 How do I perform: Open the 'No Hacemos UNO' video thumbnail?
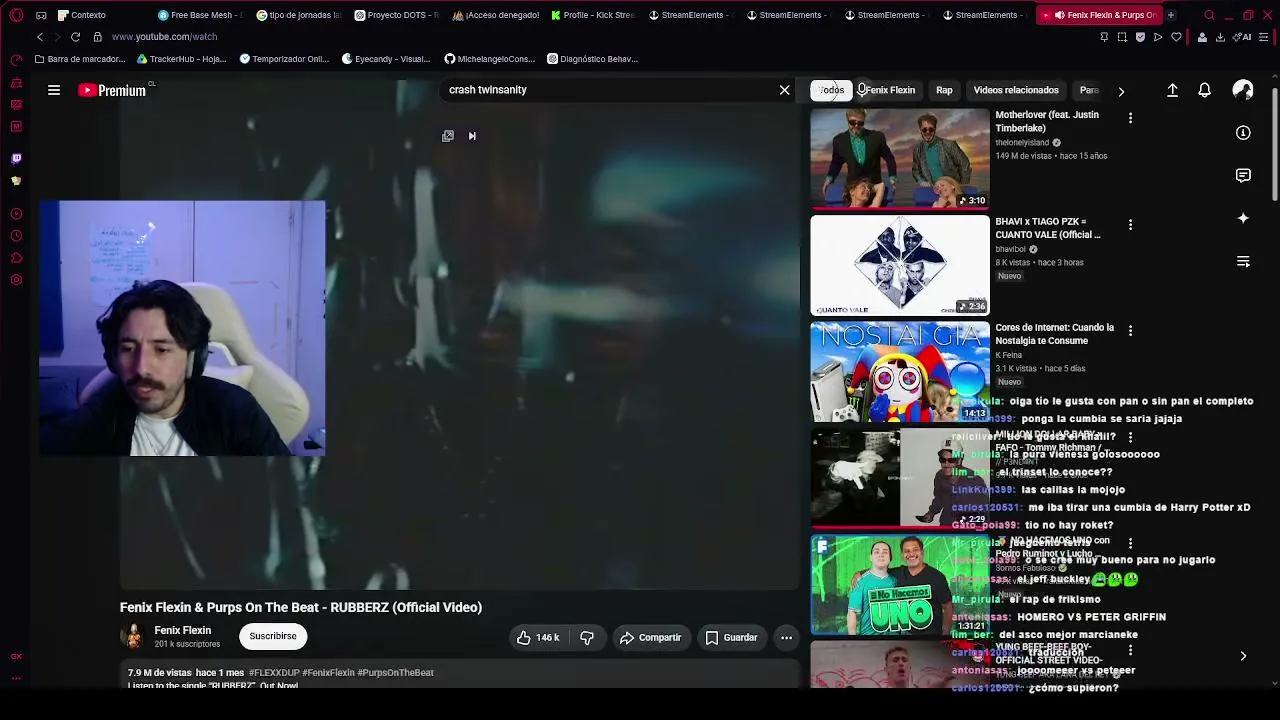coord(900,585)
